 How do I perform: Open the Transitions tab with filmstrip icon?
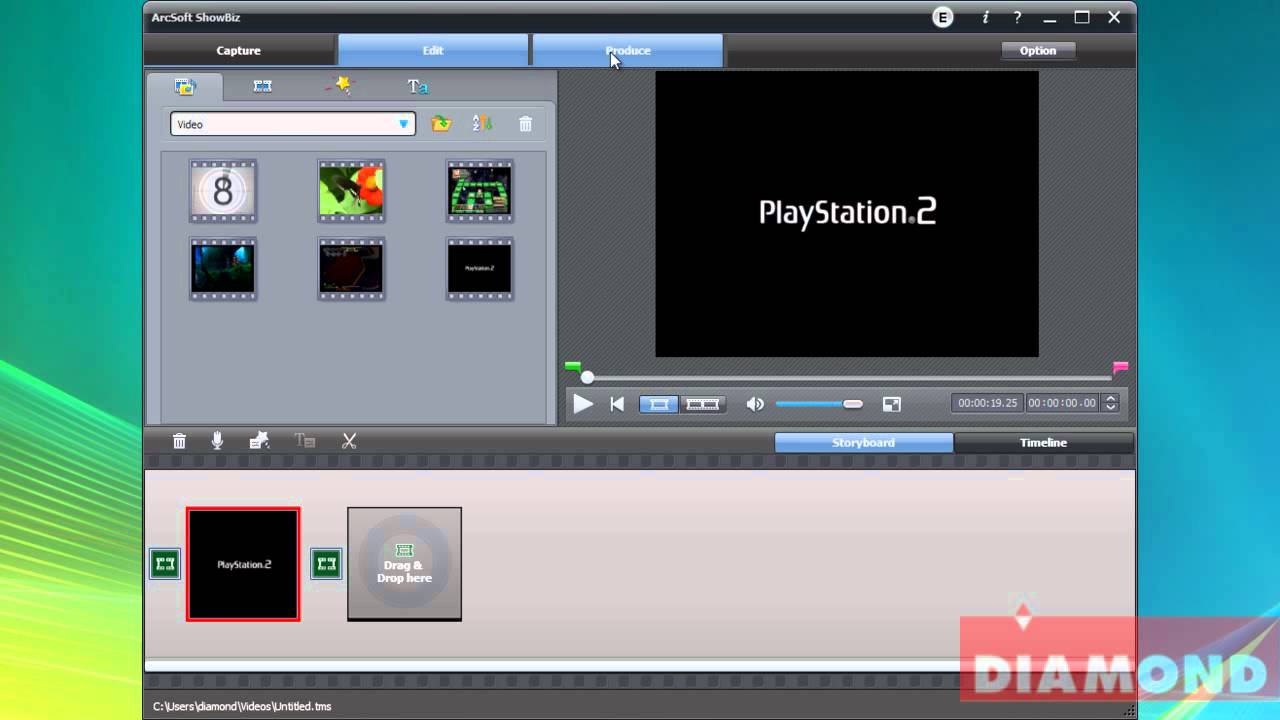click(262, 86)
